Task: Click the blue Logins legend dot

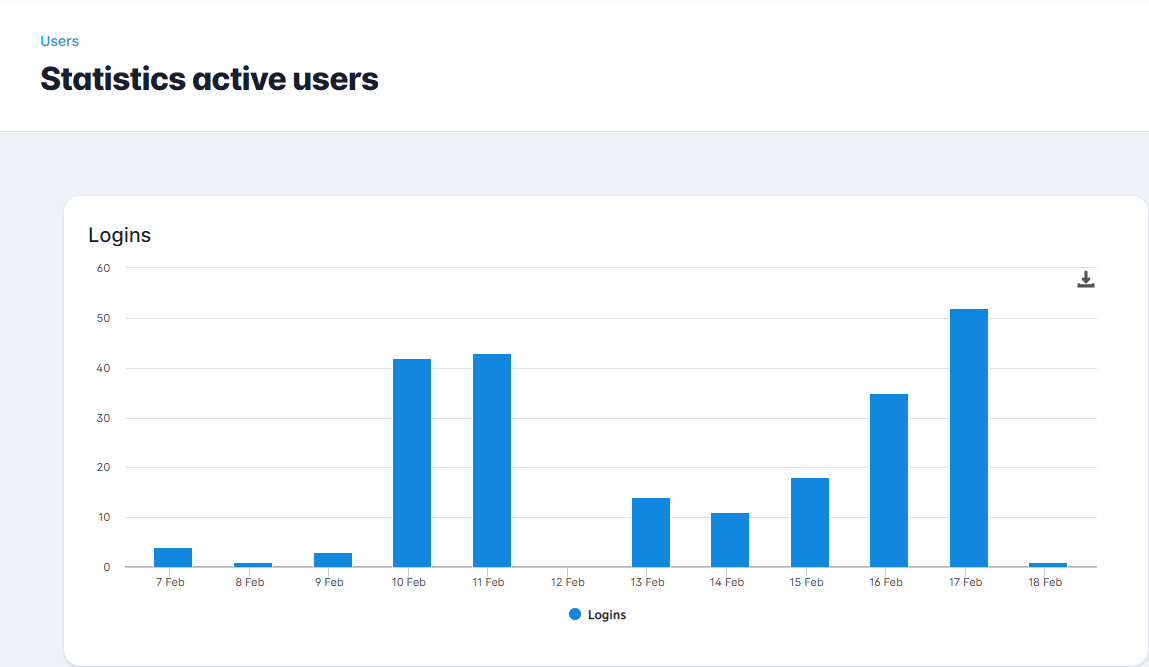Action: click(575, 615)
